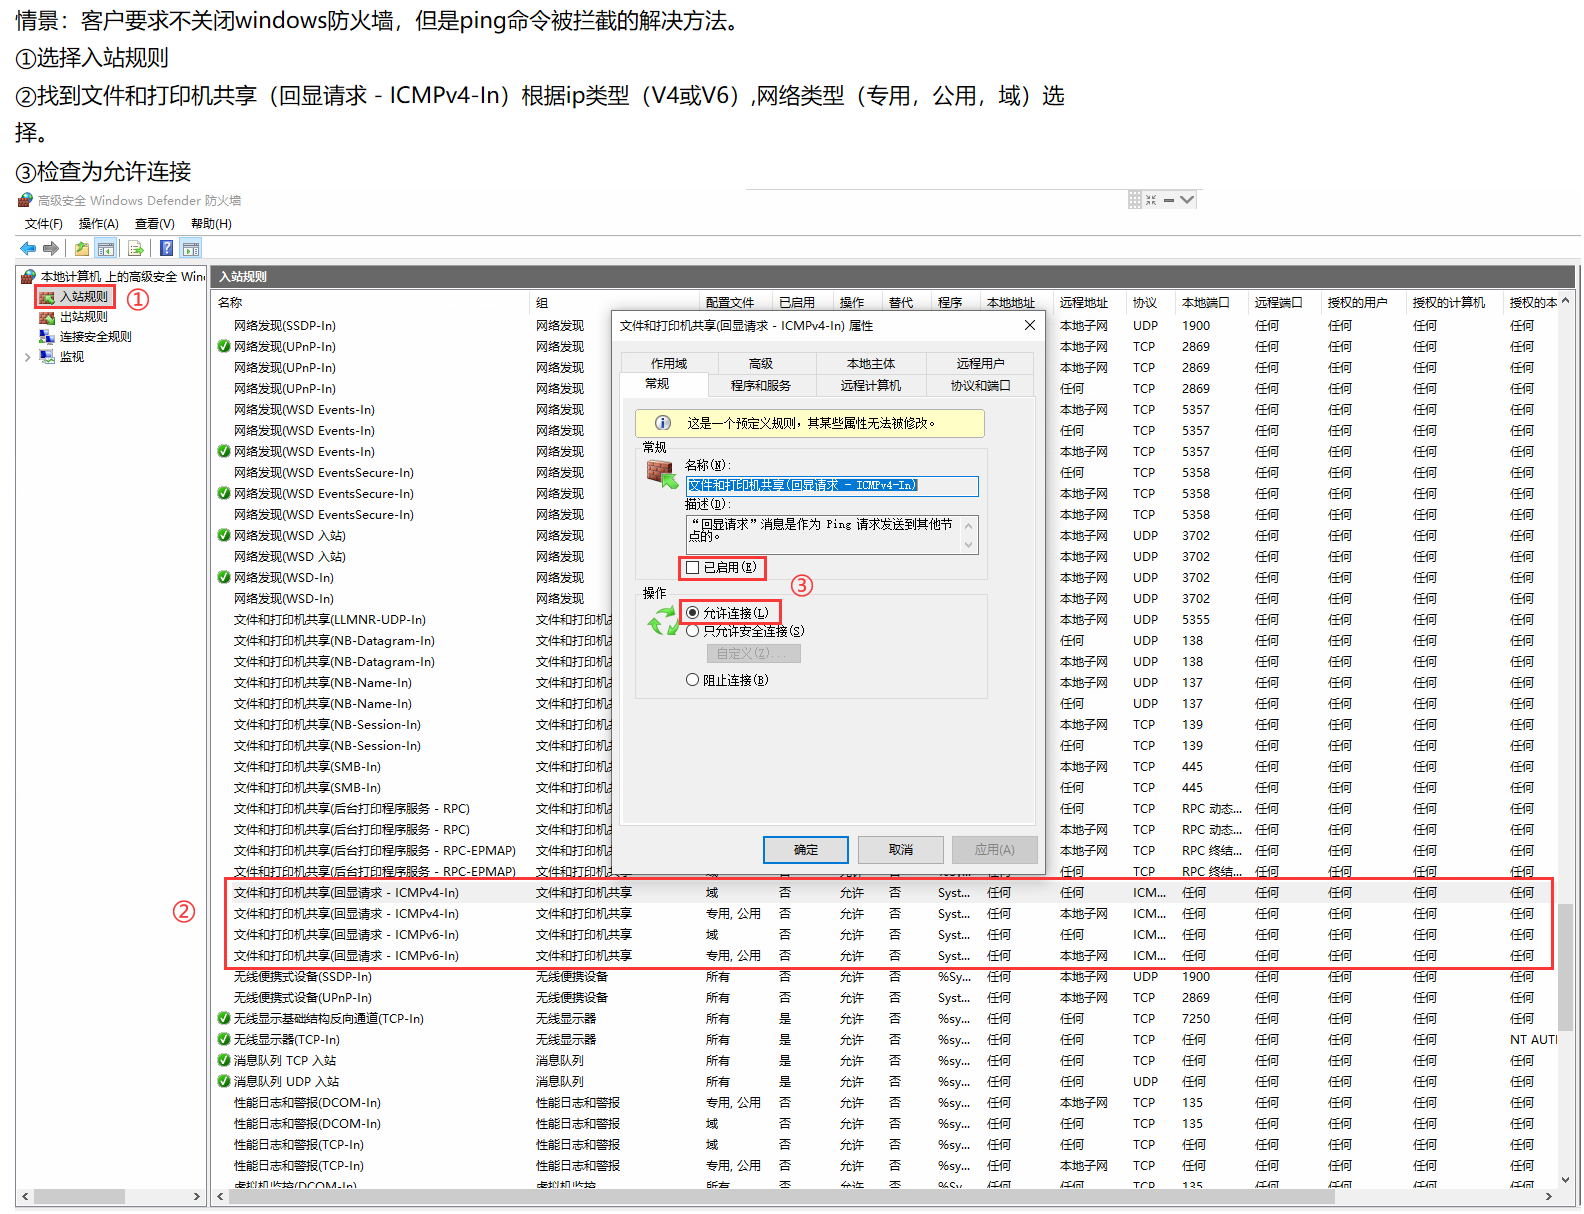Open the 帮助(H) menu
This screenshot has width=1584, height=1214.
pyautogui.click(x=211, y=224)
